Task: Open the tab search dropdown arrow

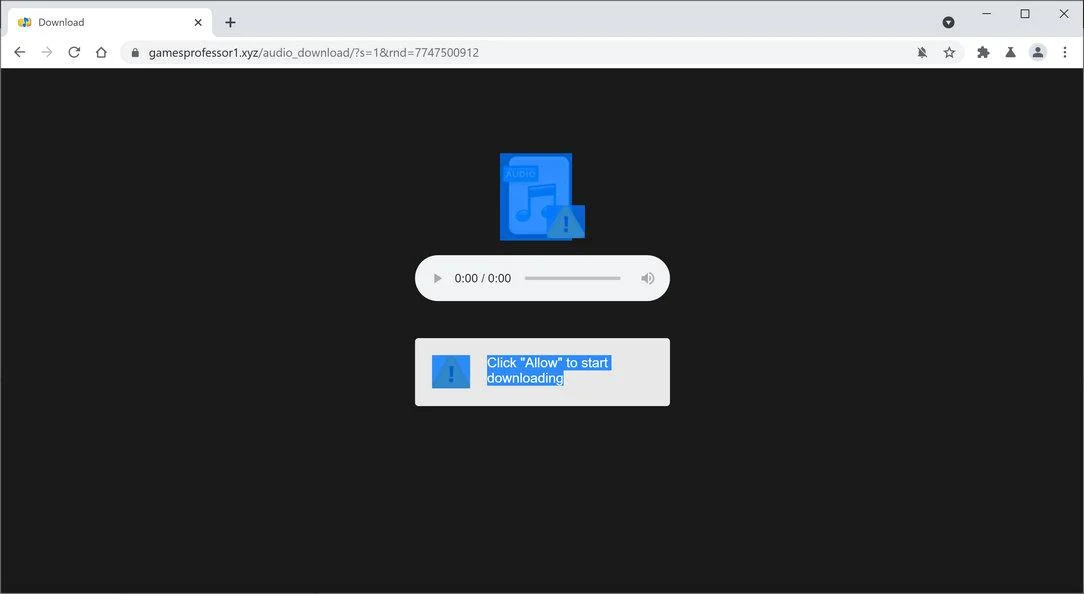Action: [948, 23]
